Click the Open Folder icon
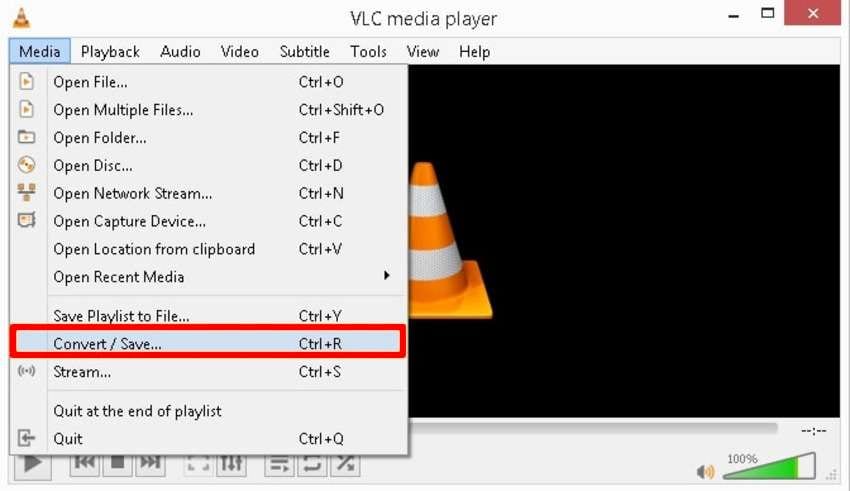Viewport: 850px width, 491px height. [x=26, y=137]
